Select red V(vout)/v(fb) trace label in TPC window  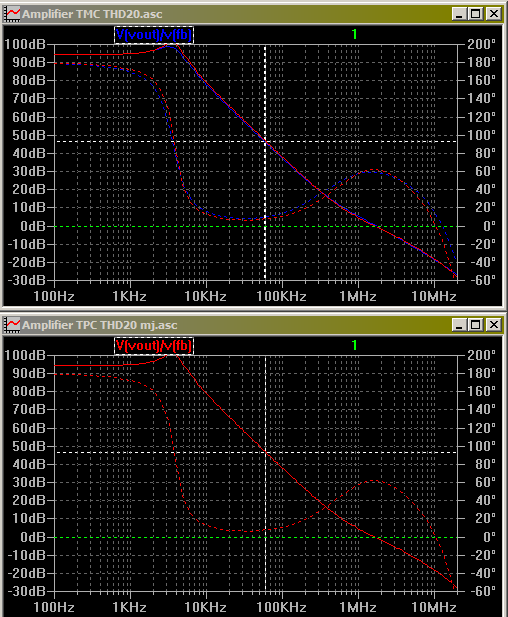[x=154, y=346]
